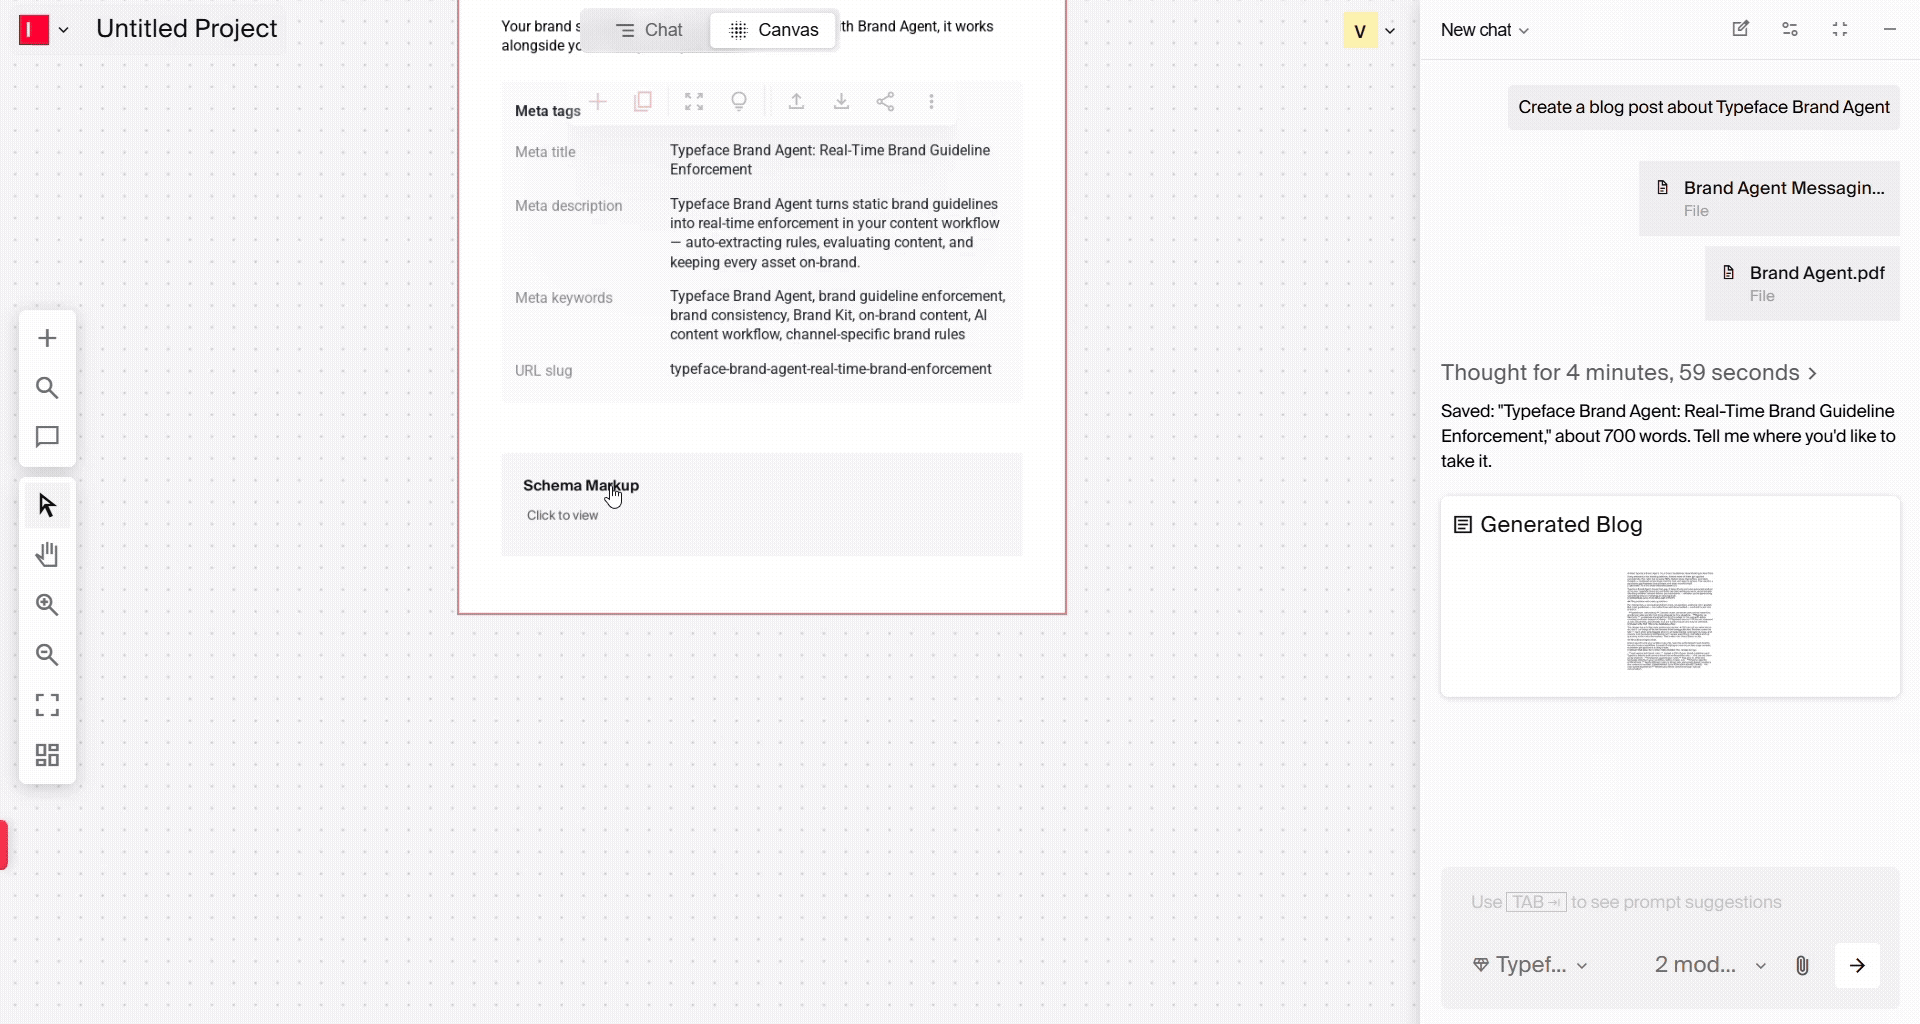Switch to the Chat tab

pyautogui.click(x=648, y=31)
